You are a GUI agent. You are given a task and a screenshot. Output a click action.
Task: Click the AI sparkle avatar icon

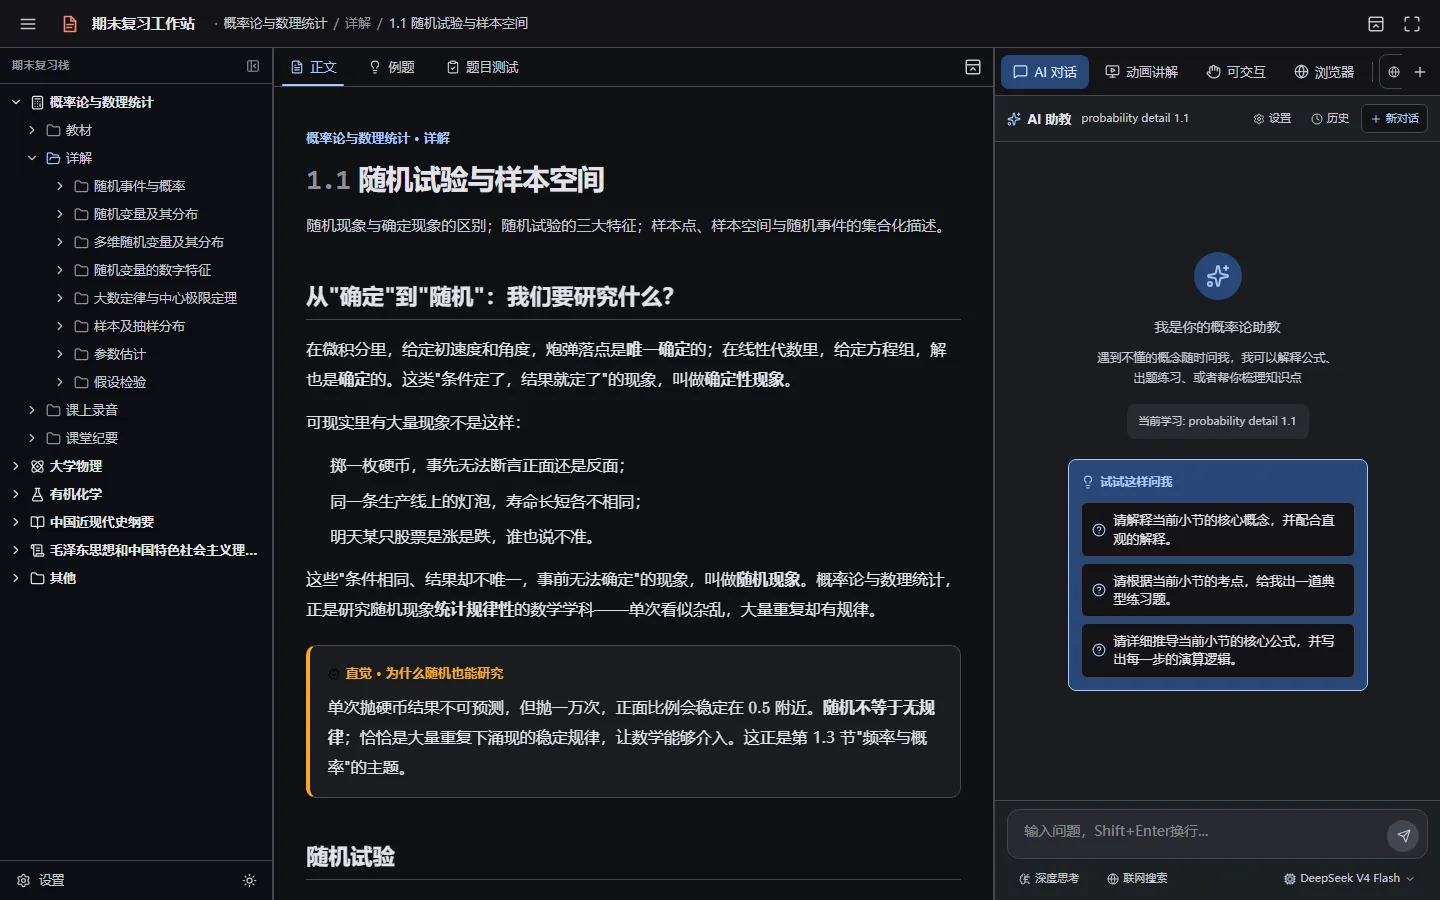pyautogui.click(x=1218, y=276)
